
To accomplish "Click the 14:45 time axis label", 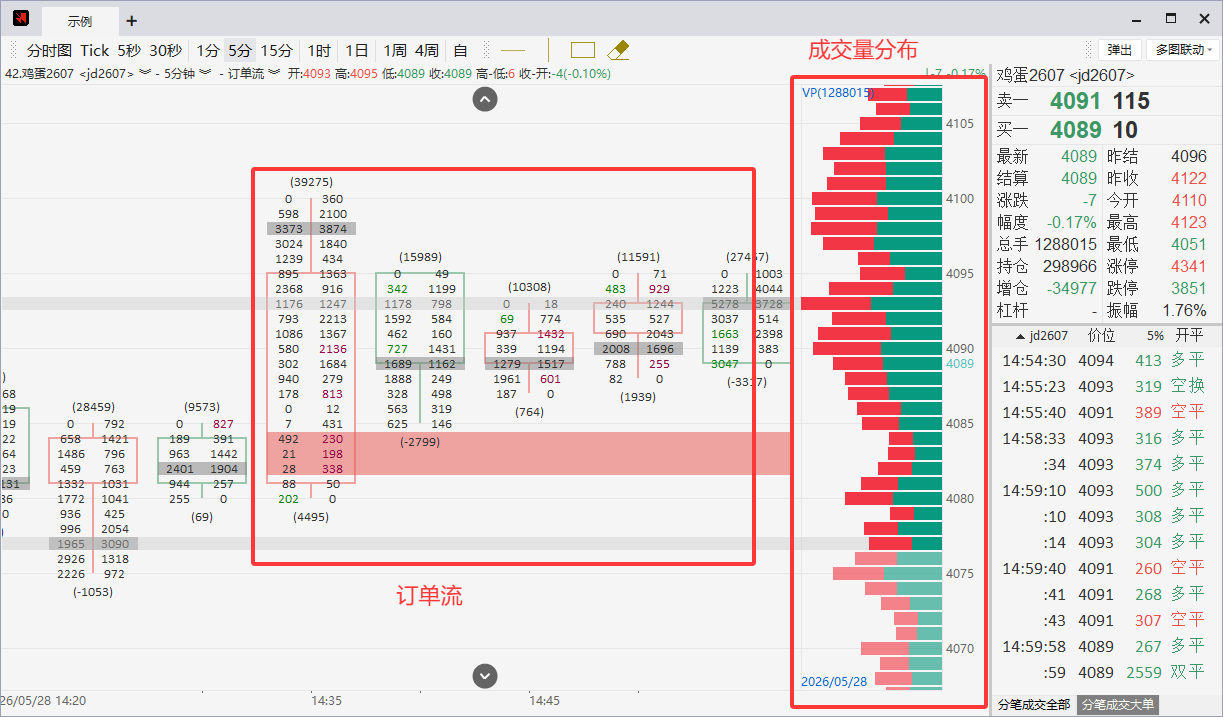I will pyautogui.click(x=544, y=701).
